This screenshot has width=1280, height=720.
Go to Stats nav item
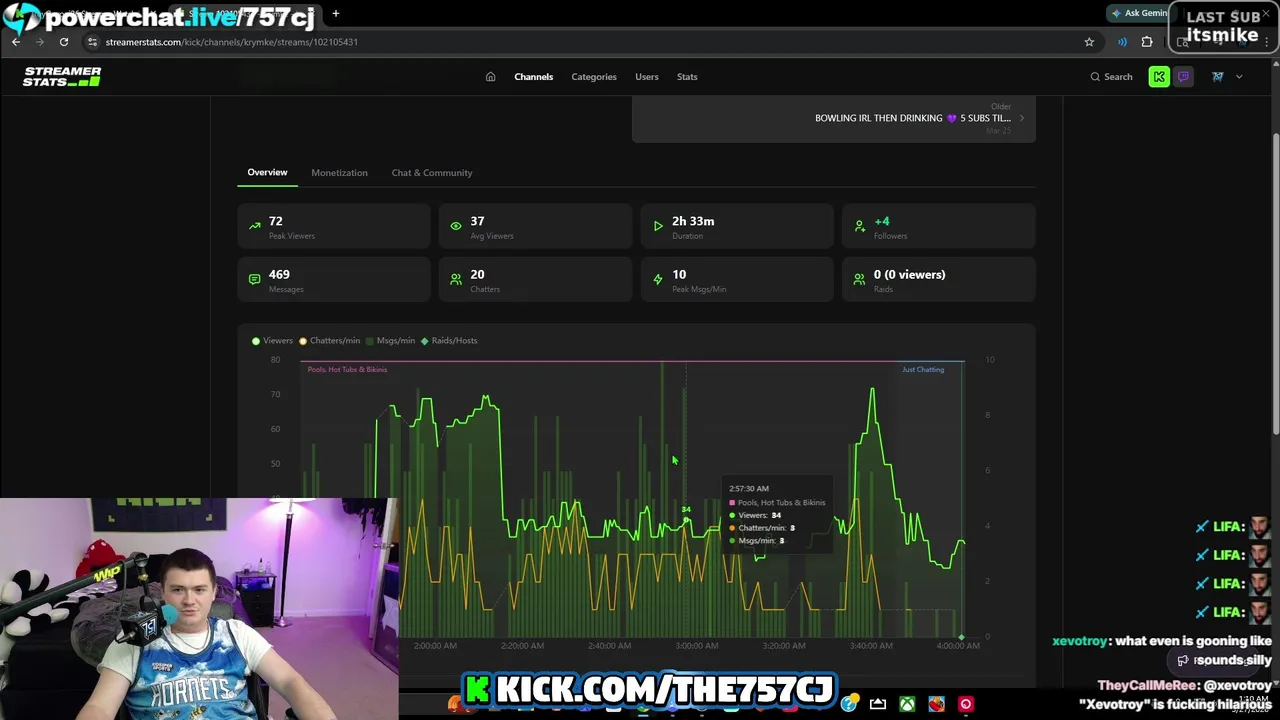[687, 77]
